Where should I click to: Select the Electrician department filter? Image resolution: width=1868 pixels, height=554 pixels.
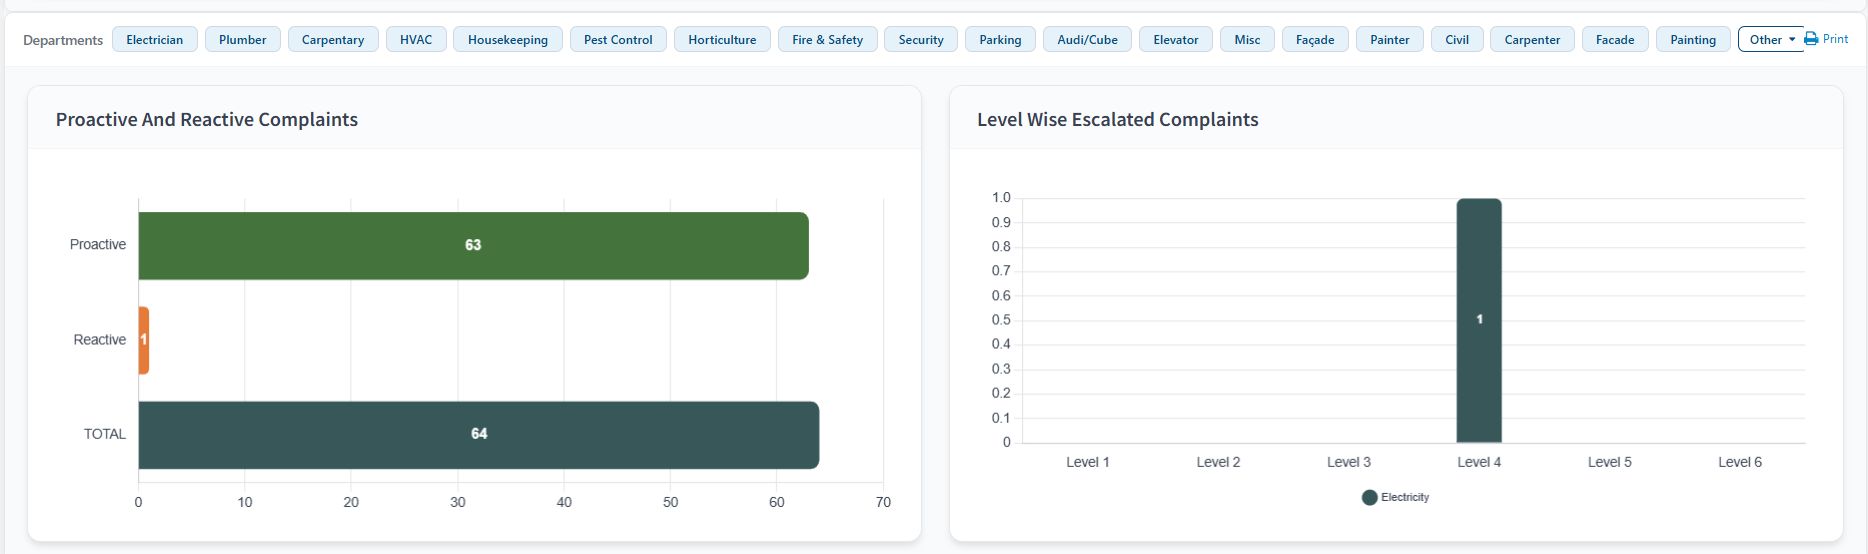click(x=155, y=40)
